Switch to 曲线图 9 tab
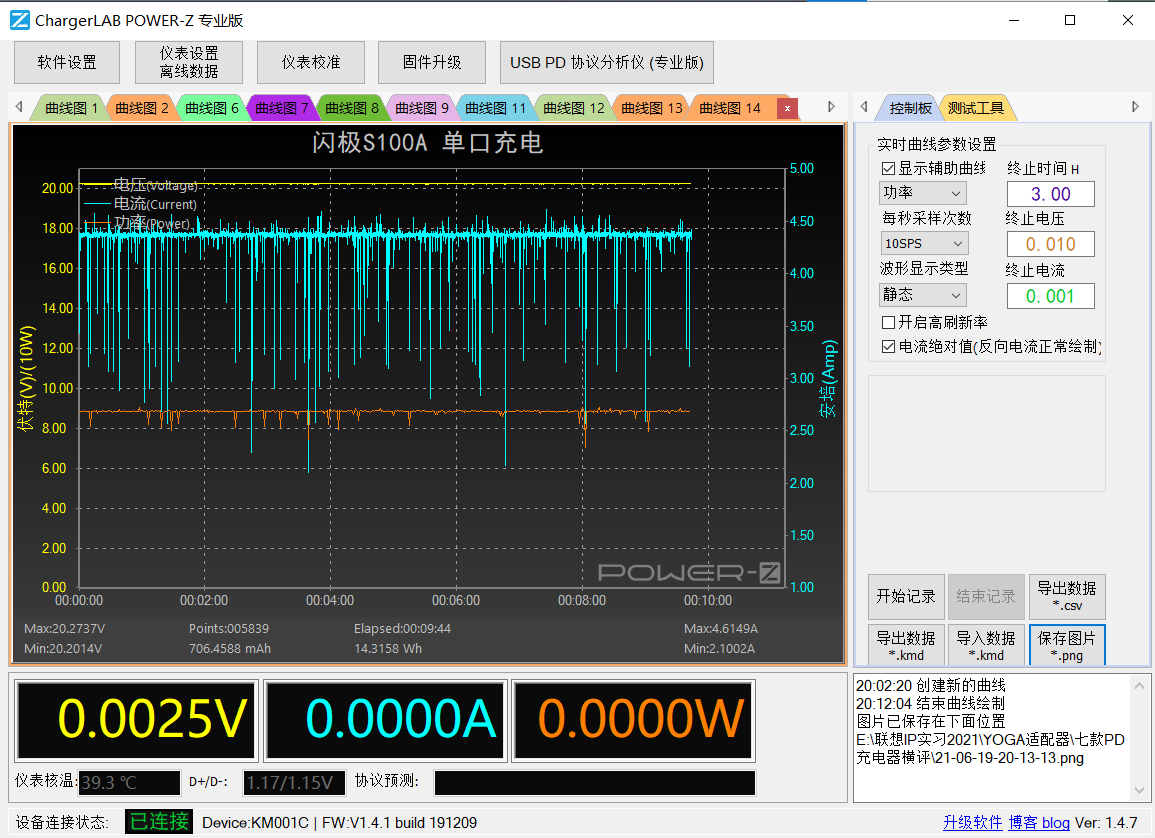The height and width of the screenshot is (838, 1155). pyautogui.click(x=421, y=108)
